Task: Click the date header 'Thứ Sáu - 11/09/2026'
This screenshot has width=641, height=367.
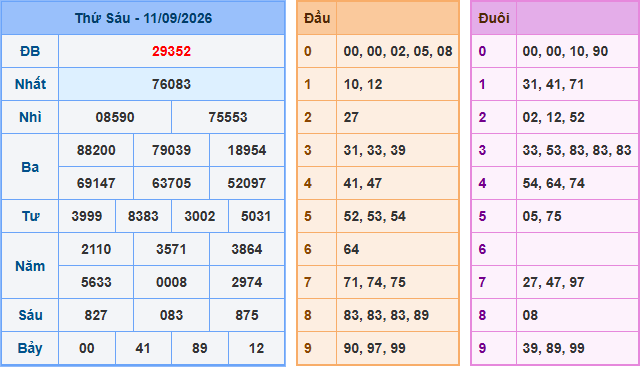Action: 143,18
